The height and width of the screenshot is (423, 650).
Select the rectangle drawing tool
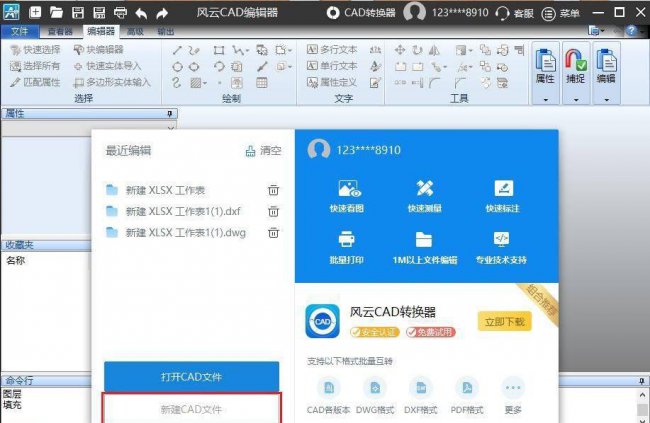point(219,50)
